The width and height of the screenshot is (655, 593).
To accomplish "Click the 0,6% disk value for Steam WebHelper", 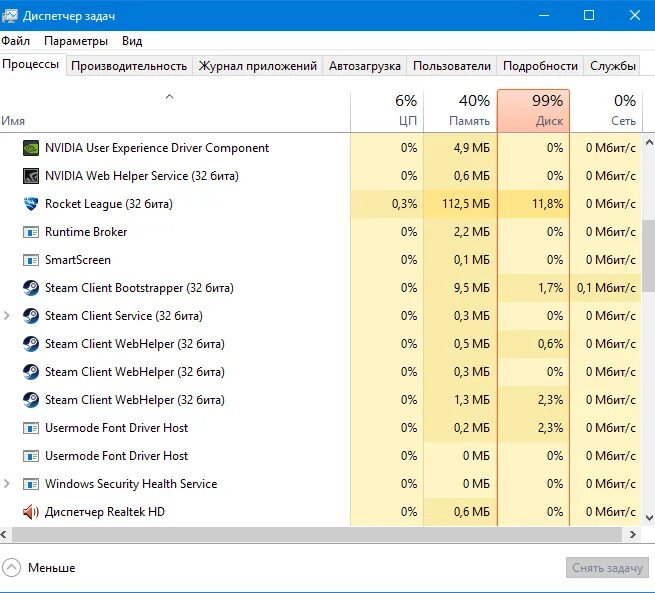I will click(x=551, y=344).
